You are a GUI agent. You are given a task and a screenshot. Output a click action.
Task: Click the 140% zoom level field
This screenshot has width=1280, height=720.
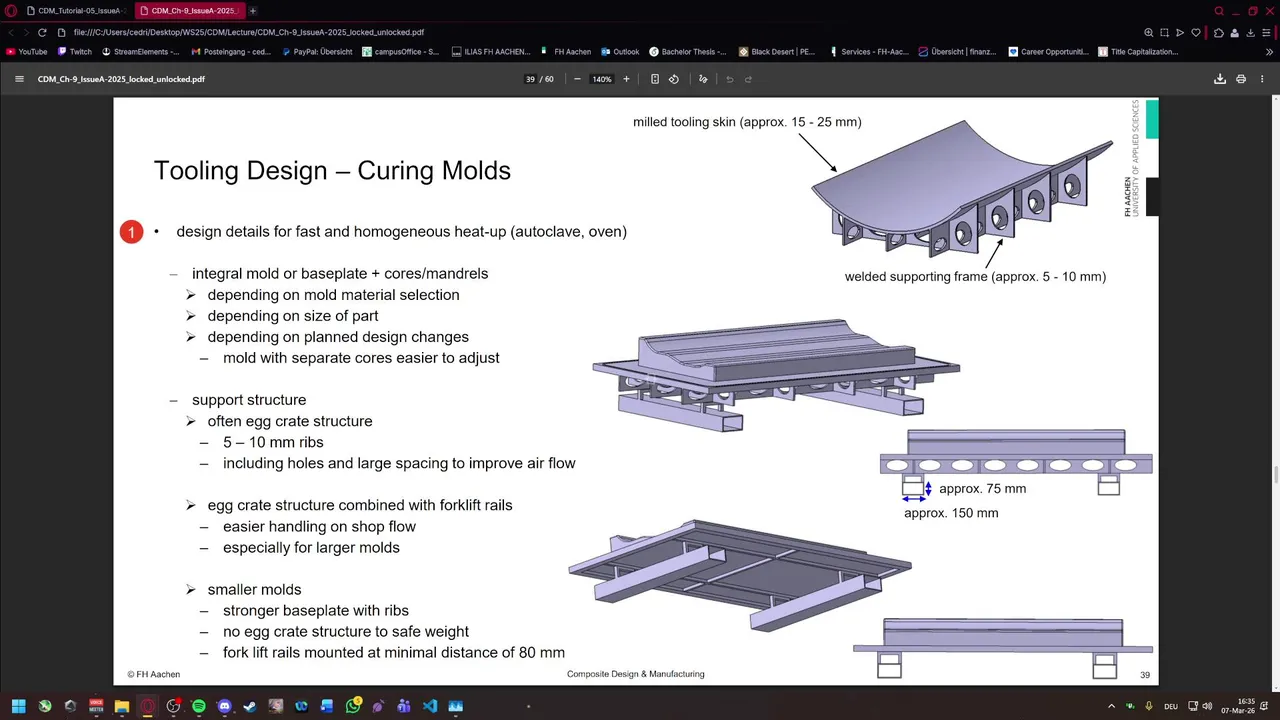tap(602, 79)
